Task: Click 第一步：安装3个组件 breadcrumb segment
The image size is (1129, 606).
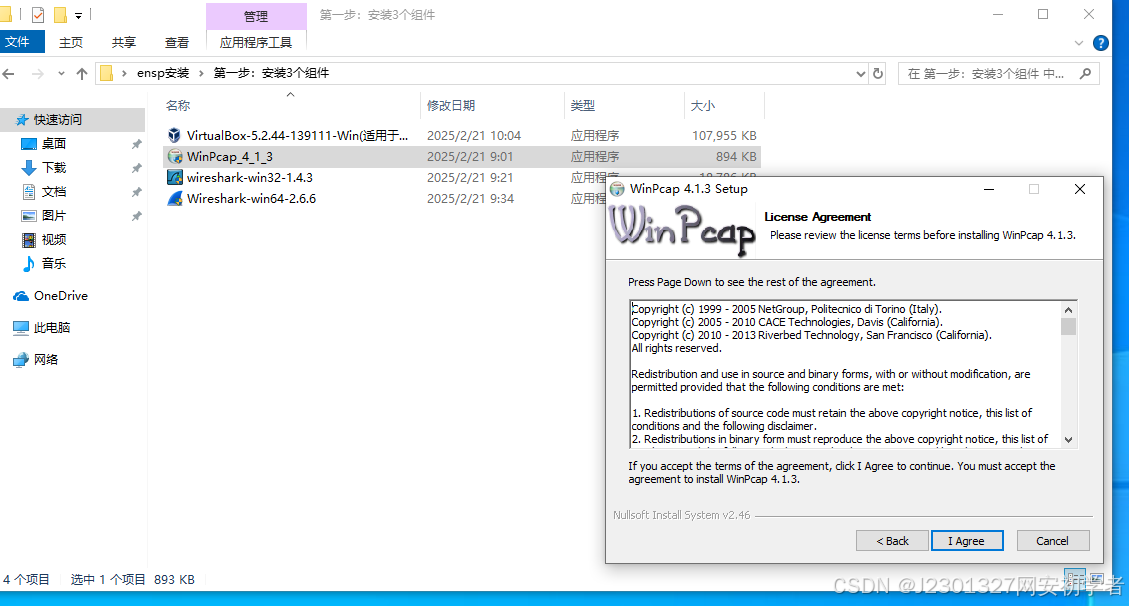Action: click(271, 73)
